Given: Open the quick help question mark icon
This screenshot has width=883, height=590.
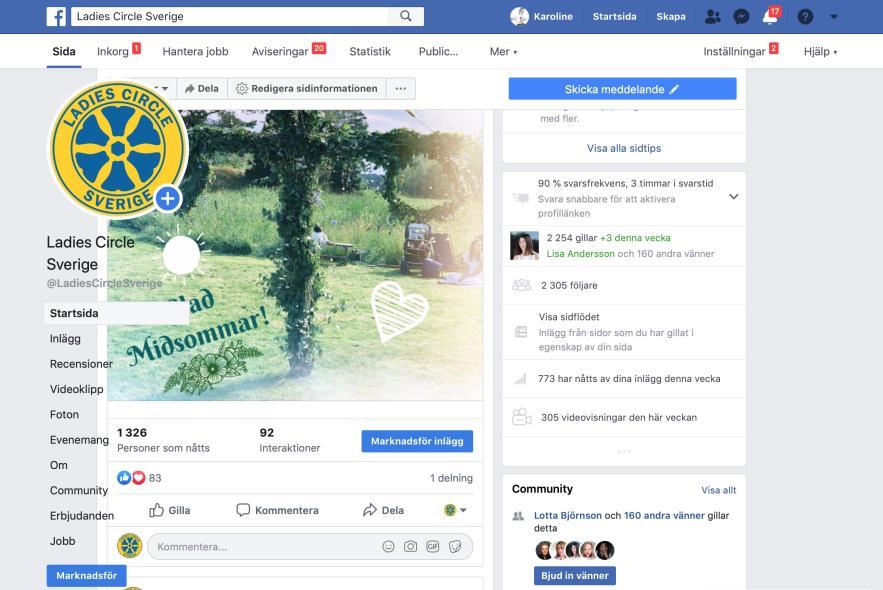Looking at the screenshot, I should point(805,17).
